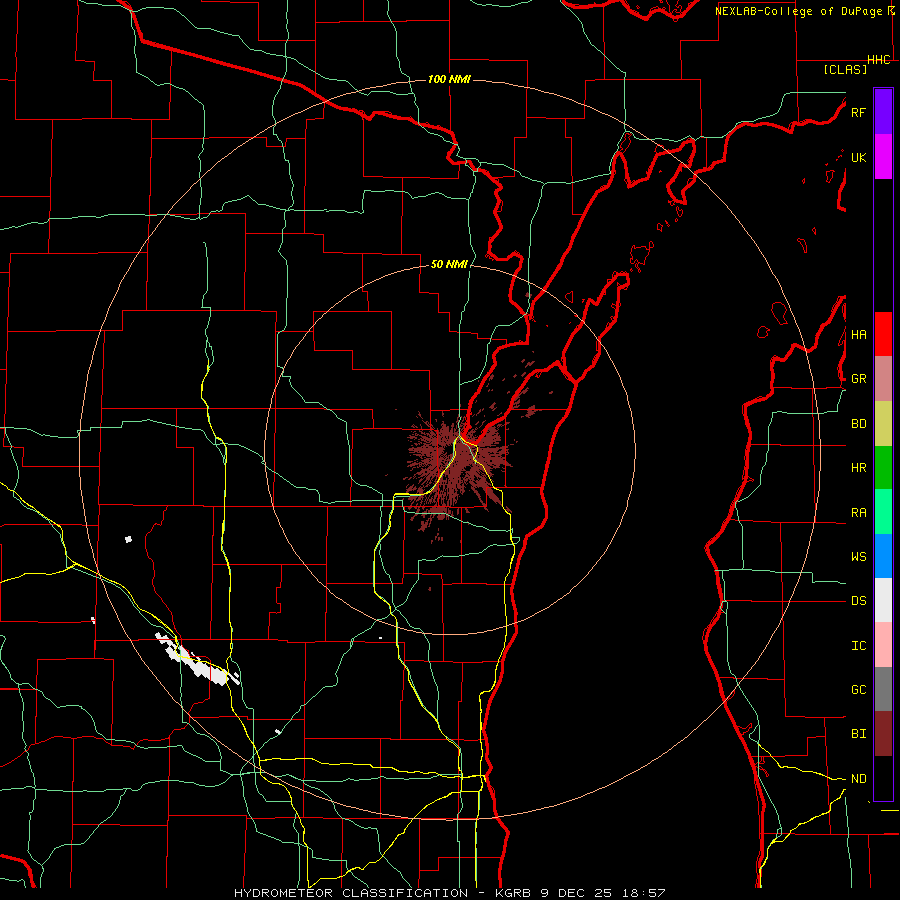Click the HA legend label
This screenshot has width=900, height=900.
point(858,335)
